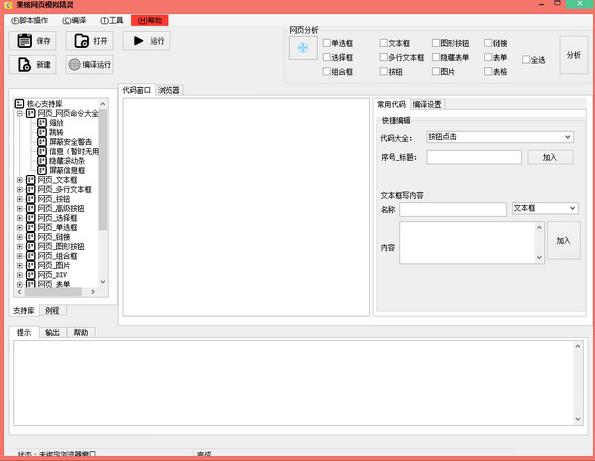Enable the 表格 checkbox
Screen dimensions: 595x461
coord(488,71)
